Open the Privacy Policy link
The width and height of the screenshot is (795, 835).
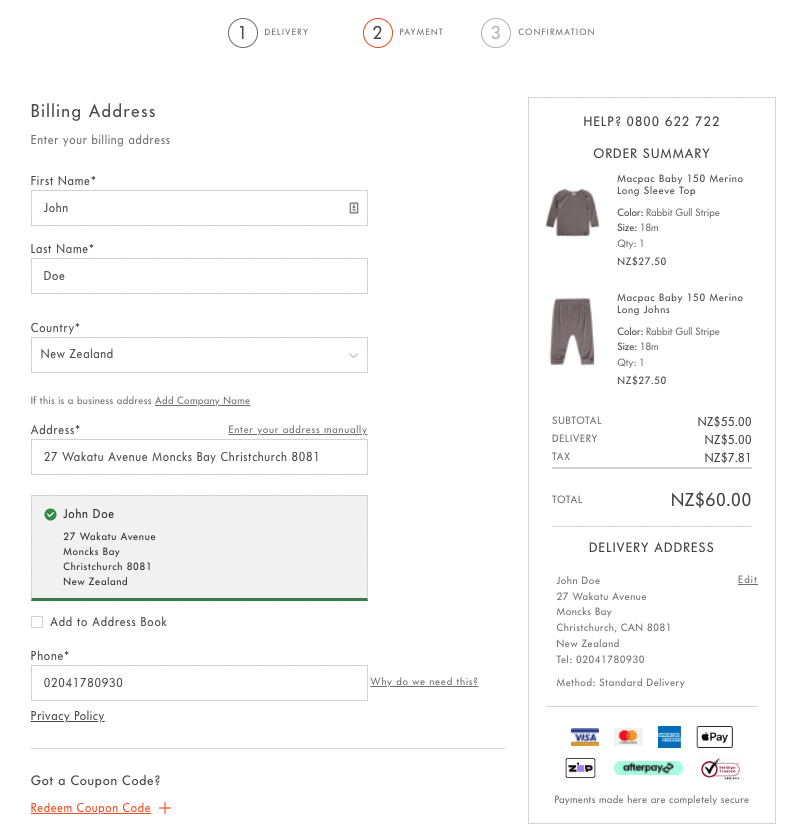pyautogui.click(x=67, y=716)
